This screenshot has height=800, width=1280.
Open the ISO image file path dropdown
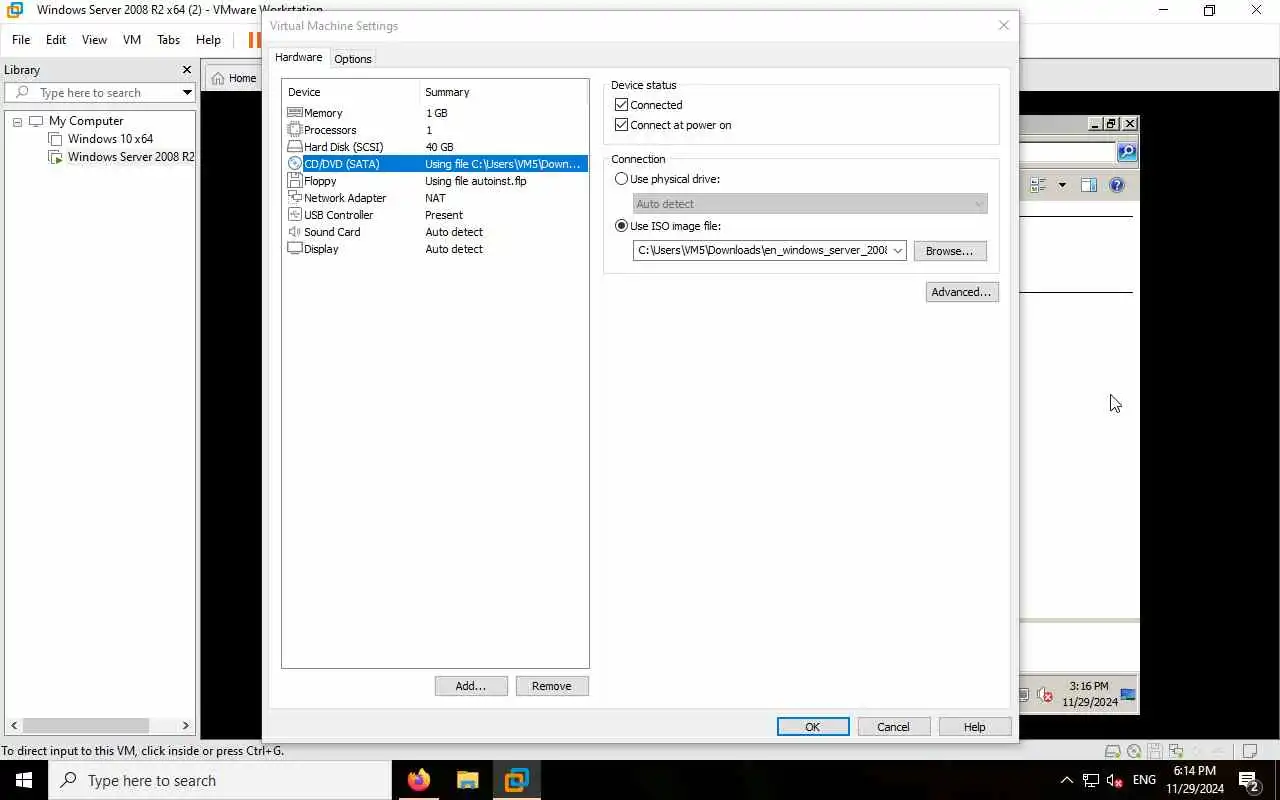pyautogui.click(x=897, y=251)
